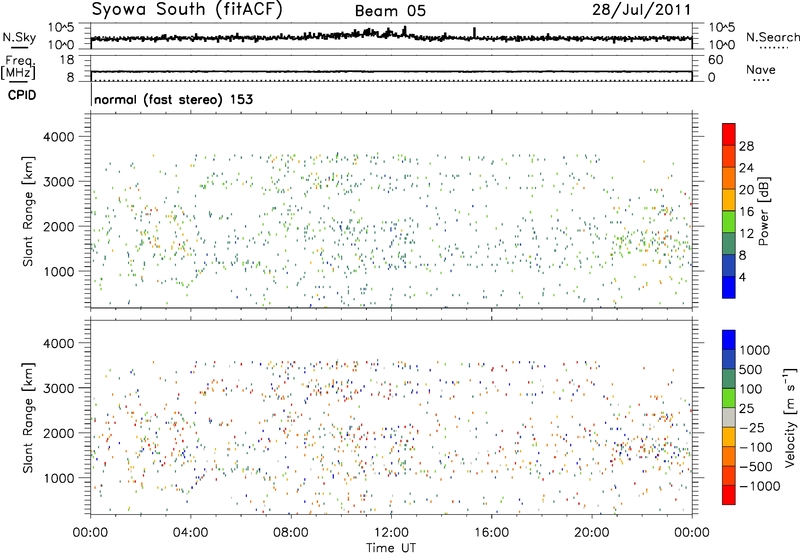This screenshot has height=554, width=800.
Task: Click the '16:00' time axis label
Action: coord(491,533)
